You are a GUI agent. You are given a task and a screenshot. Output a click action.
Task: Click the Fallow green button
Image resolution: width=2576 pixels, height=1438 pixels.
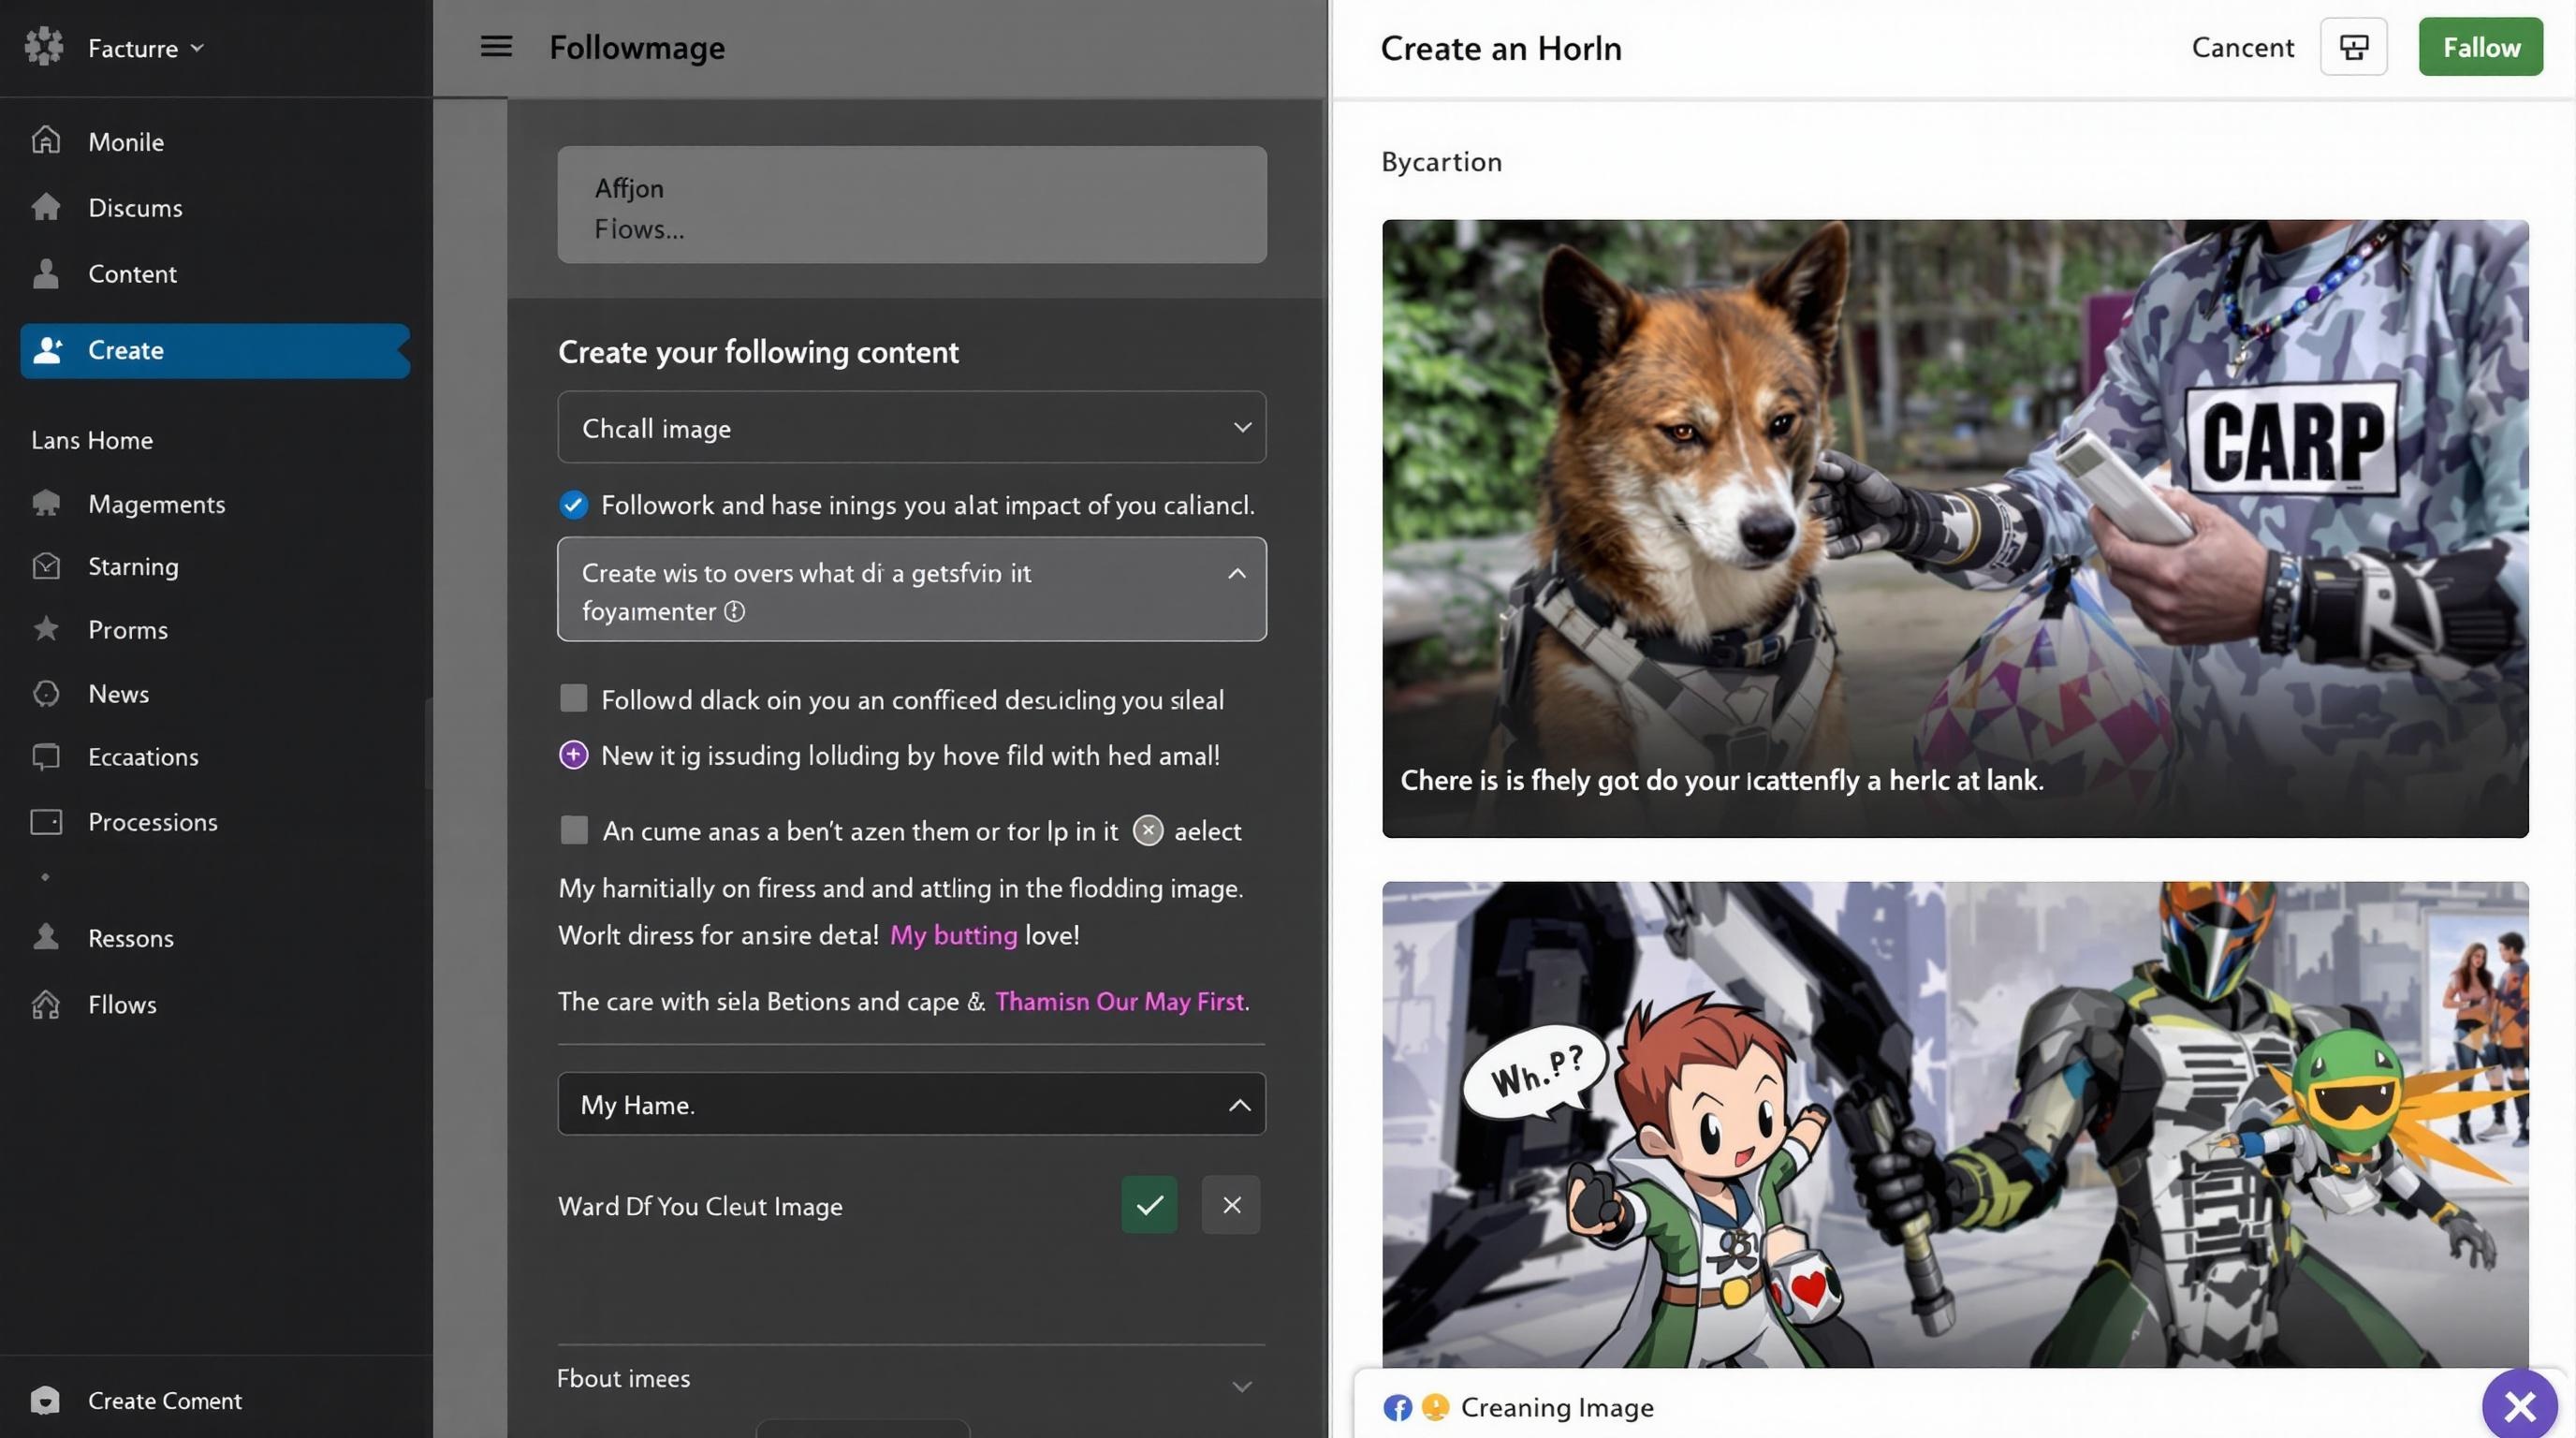[x=2480, y=47]
